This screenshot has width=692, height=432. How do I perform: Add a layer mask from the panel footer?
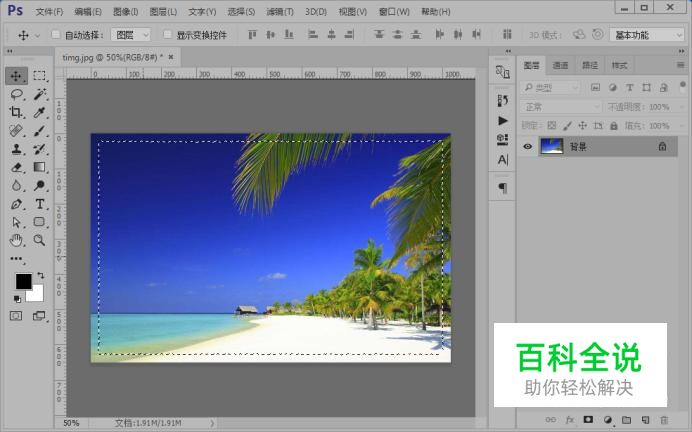[588, 419]
